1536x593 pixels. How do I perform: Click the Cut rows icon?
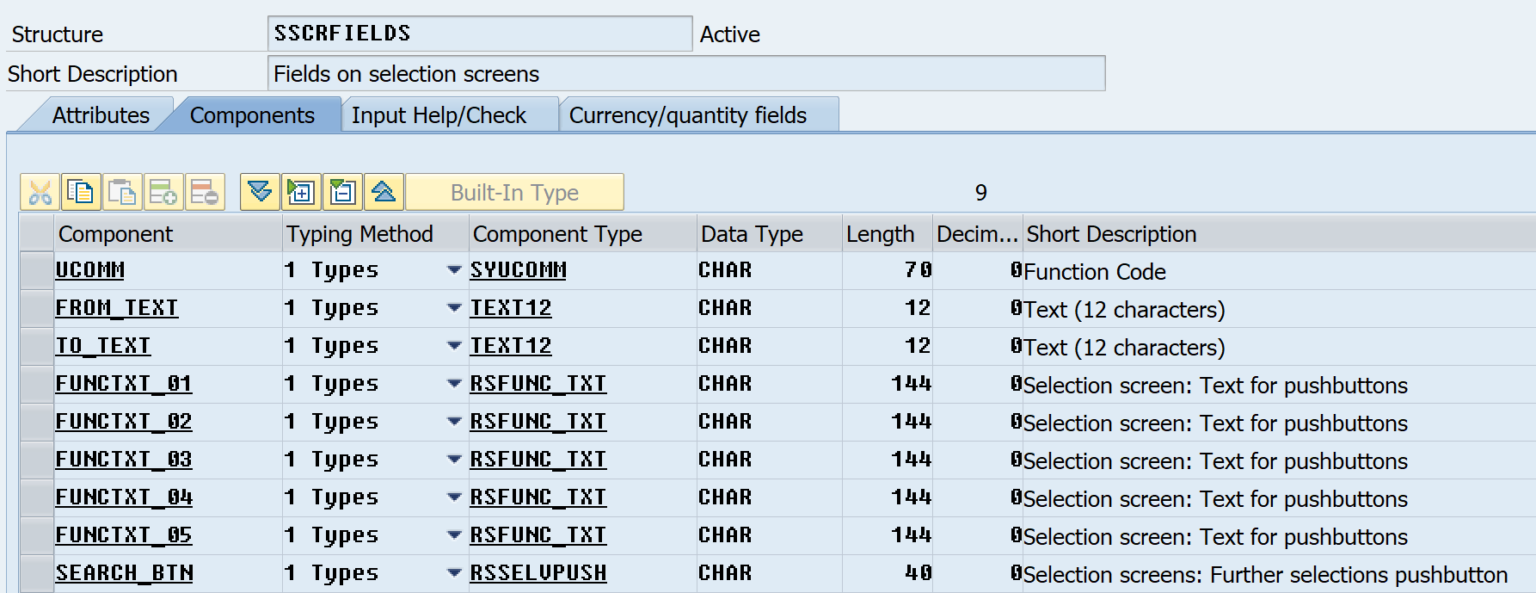click(x=40, y=191)
